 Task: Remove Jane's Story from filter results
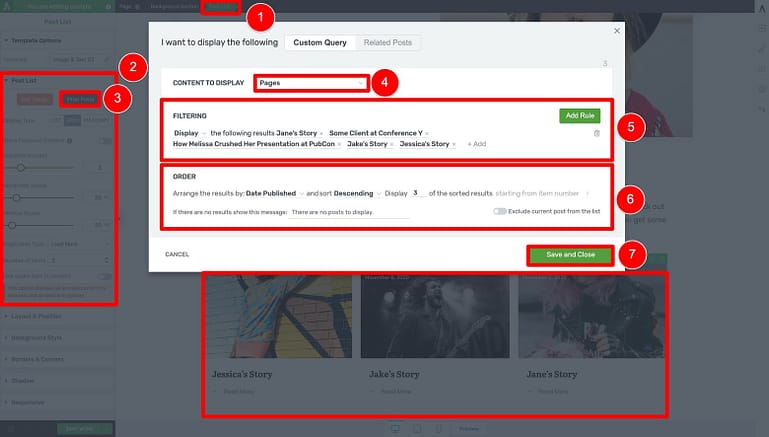(x=321, y=133)
